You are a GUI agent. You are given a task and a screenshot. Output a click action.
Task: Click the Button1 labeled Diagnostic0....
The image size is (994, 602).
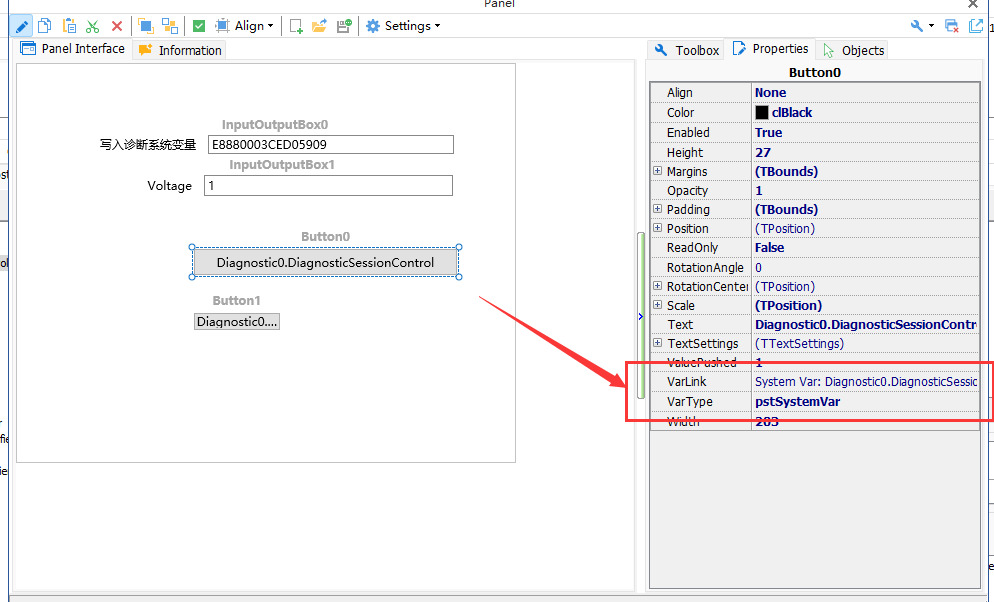click(236, 321)
